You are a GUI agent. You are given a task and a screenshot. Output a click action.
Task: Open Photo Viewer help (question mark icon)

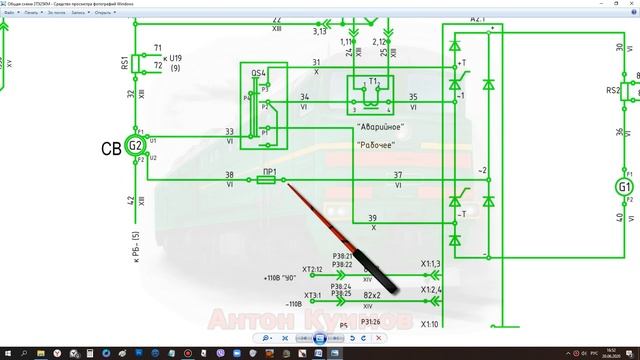(x=634, y=12)
